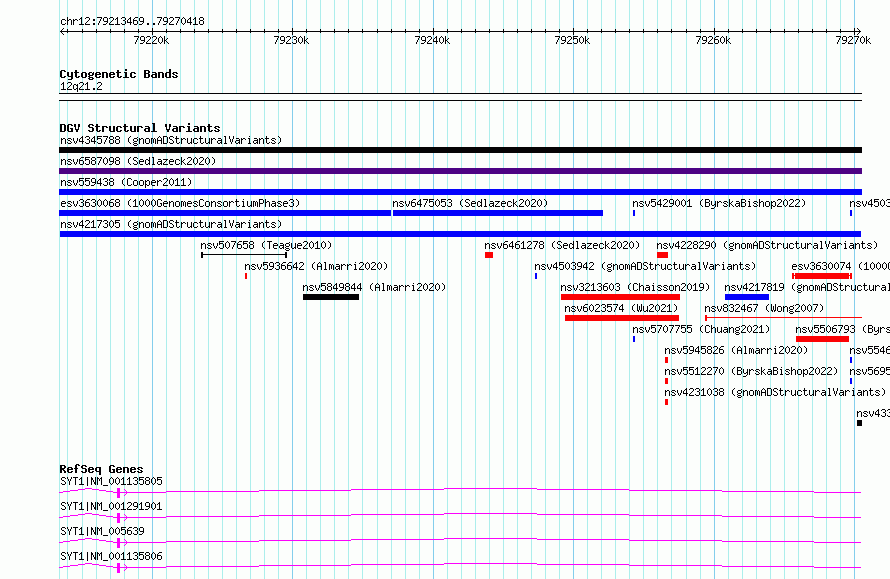Open nsv5429001 (ByrskaBishop2022) label
This screenshot has height=579, width=890.
[719, 203]
